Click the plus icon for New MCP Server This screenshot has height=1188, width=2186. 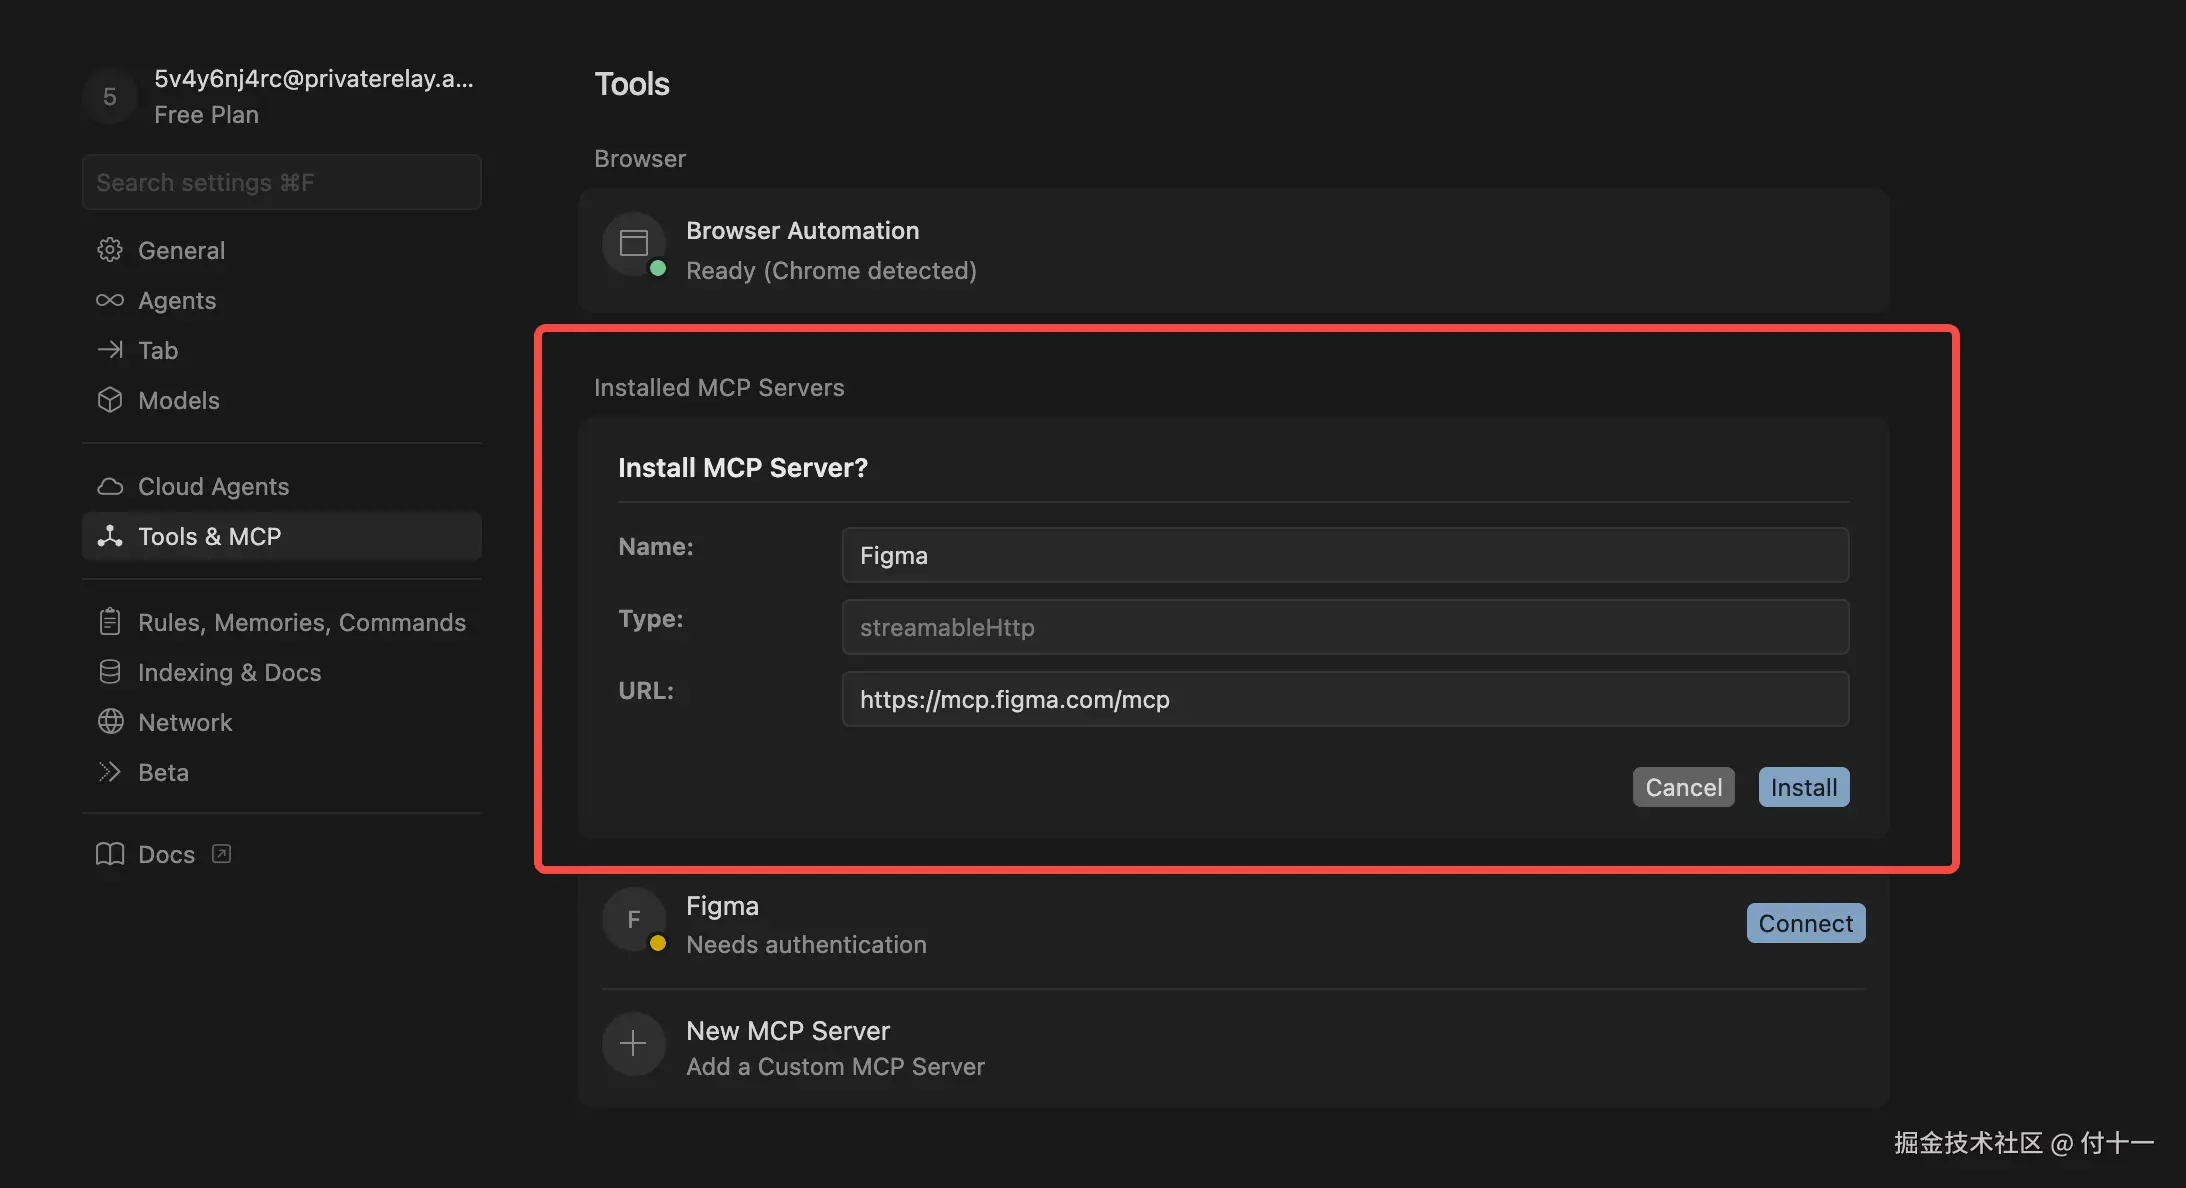pos(633,1044)
